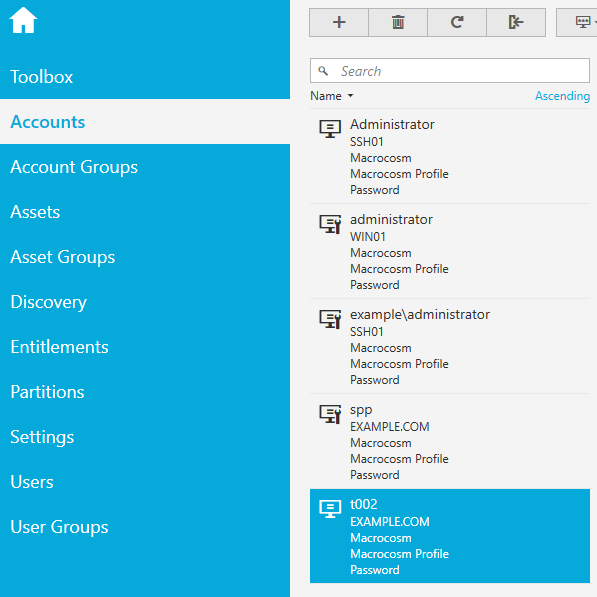Click the Delete trash can icon
This screenshot has width=597, height=597.
click(x=398, y=22)
